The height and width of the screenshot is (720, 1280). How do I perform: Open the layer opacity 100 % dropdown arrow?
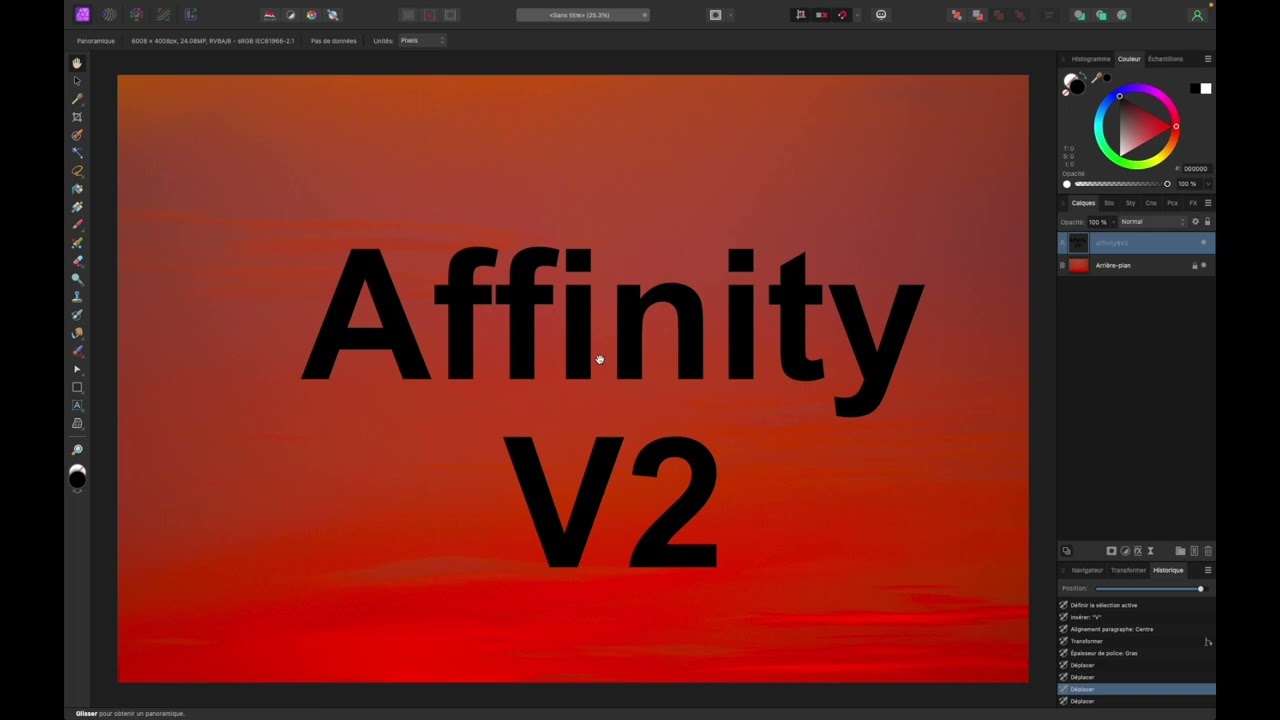point(1113,222)
